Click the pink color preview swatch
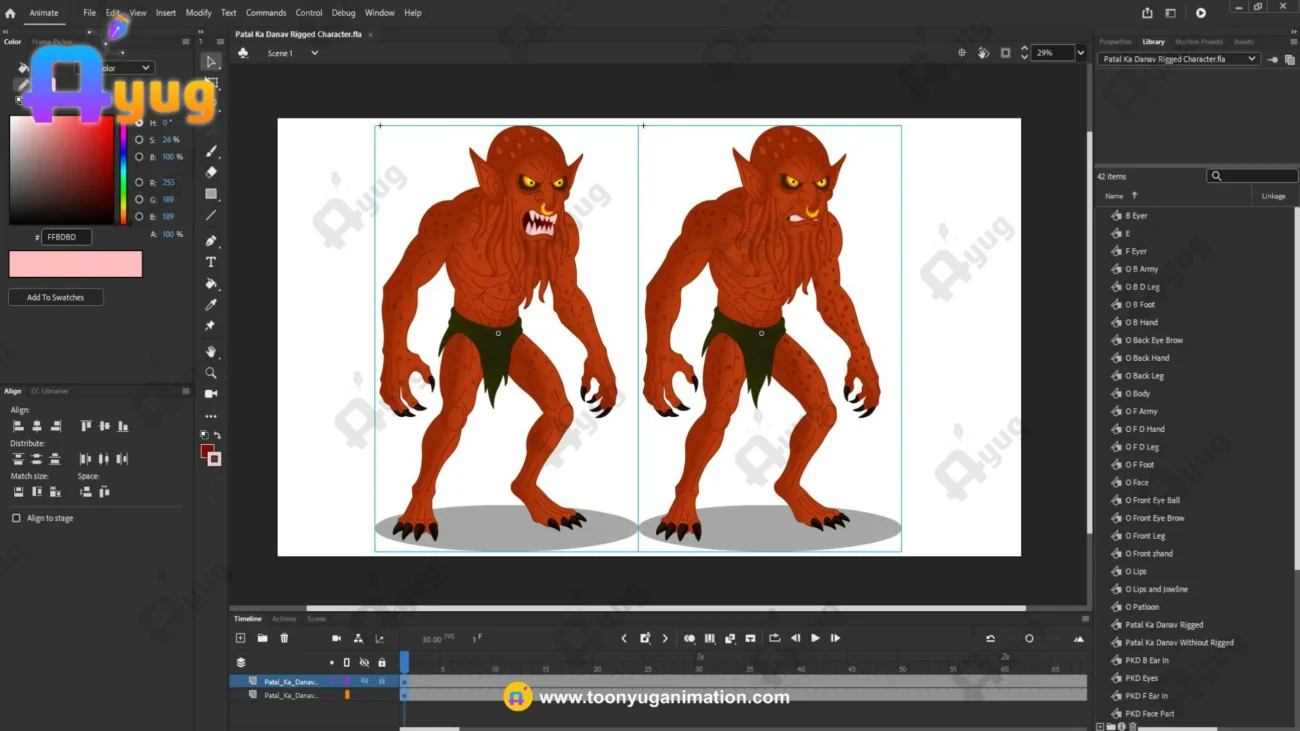Image resolution: width=1300 pixels, height=731 pixels. tap(76, 264)
